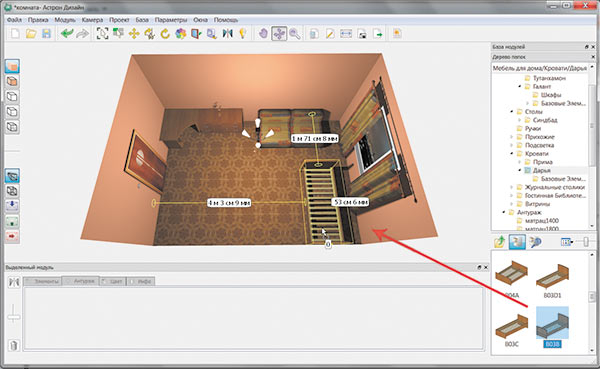The width and height of the screenshot is (600, 369).
Task: Click the light bulb lighting icon
Action: 243,34
